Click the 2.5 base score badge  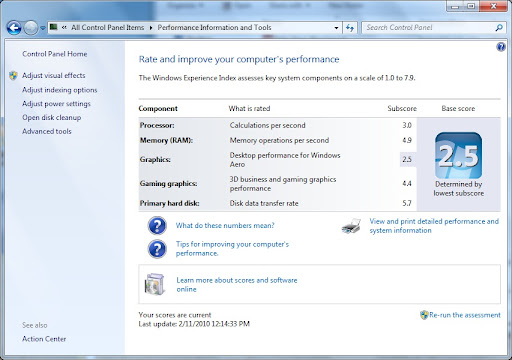pyautogui.click(x=458, y=155)
